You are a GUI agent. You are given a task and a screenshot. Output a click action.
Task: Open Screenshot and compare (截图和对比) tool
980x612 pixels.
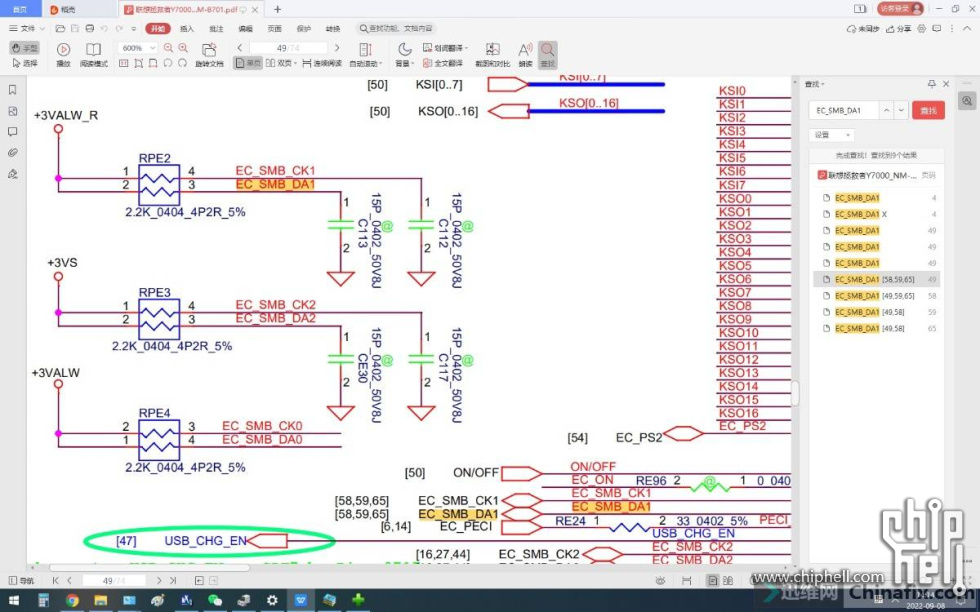point(492,54)
